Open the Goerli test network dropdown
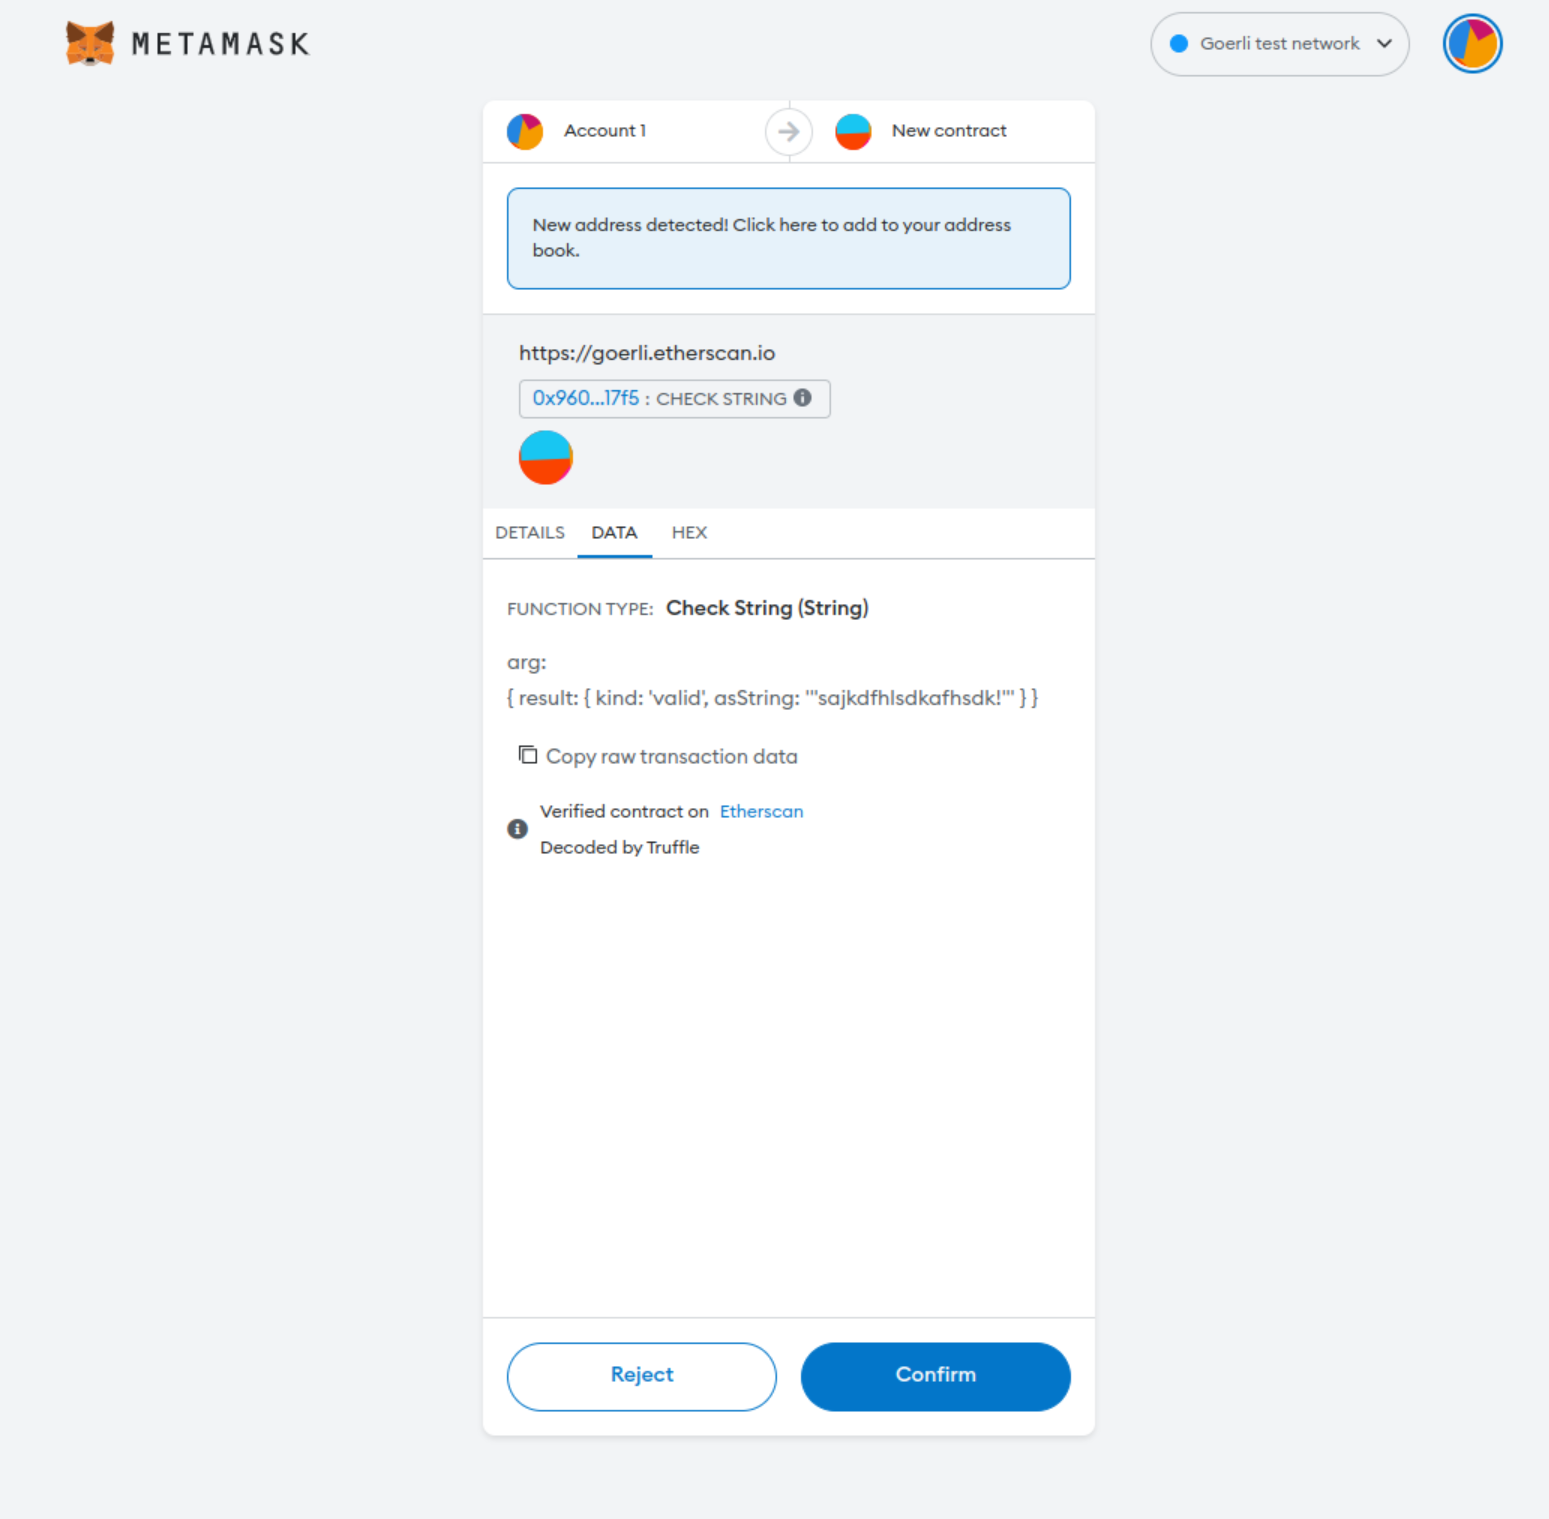 pos(1279,43)
